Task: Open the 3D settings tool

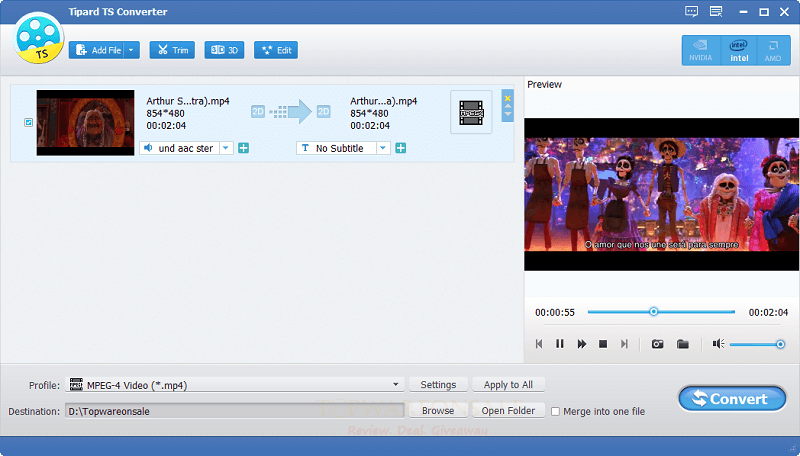Action: pos(224,50)
